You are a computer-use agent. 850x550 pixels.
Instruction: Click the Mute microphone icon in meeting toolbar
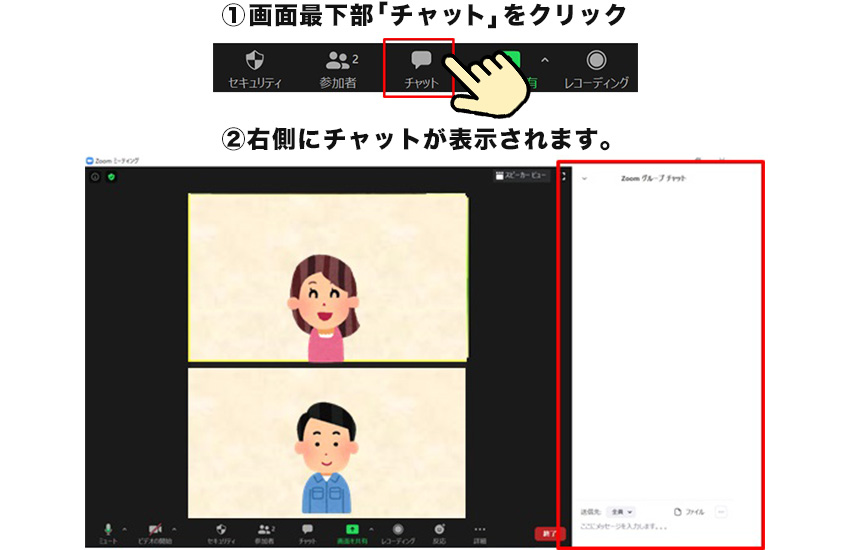coord(108,529)
